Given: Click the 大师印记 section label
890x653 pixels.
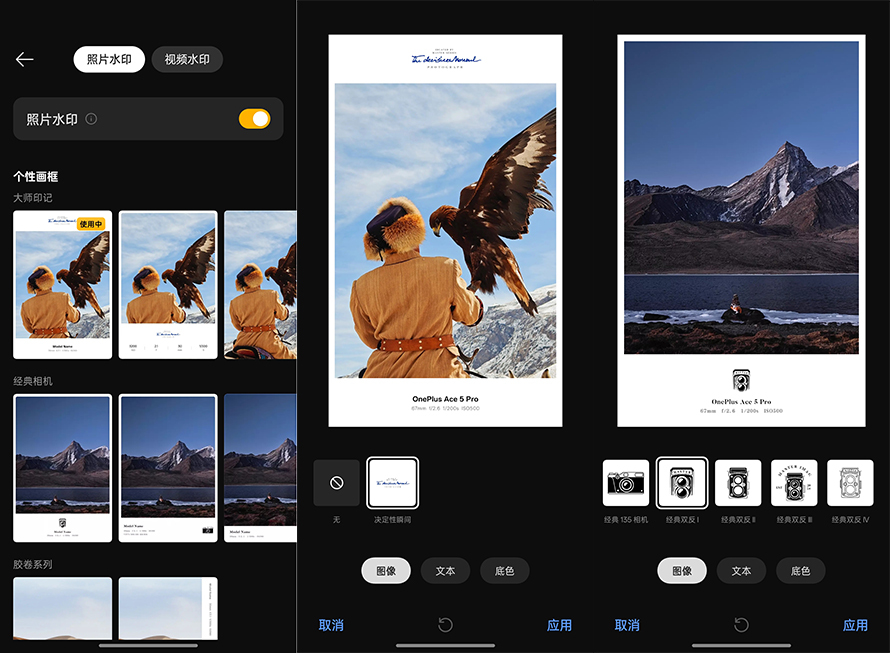Looking at the screenshot, I should (33, 198).
